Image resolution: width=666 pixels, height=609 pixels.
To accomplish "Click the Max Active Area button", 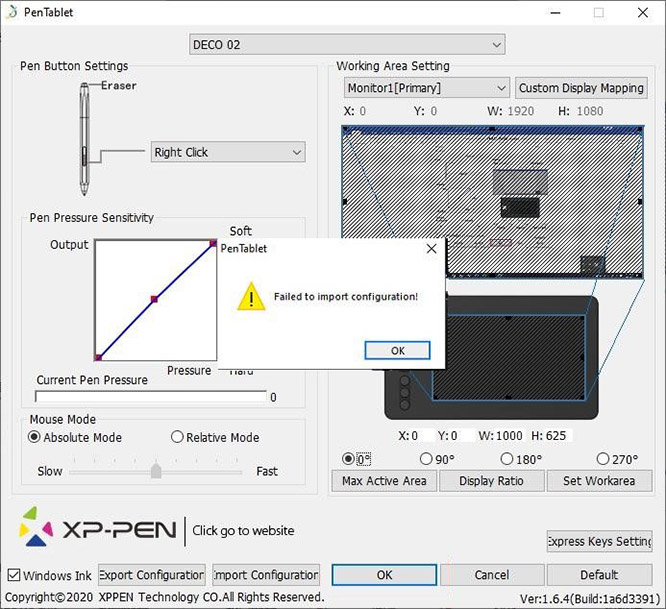I will (x=384, y=481).
